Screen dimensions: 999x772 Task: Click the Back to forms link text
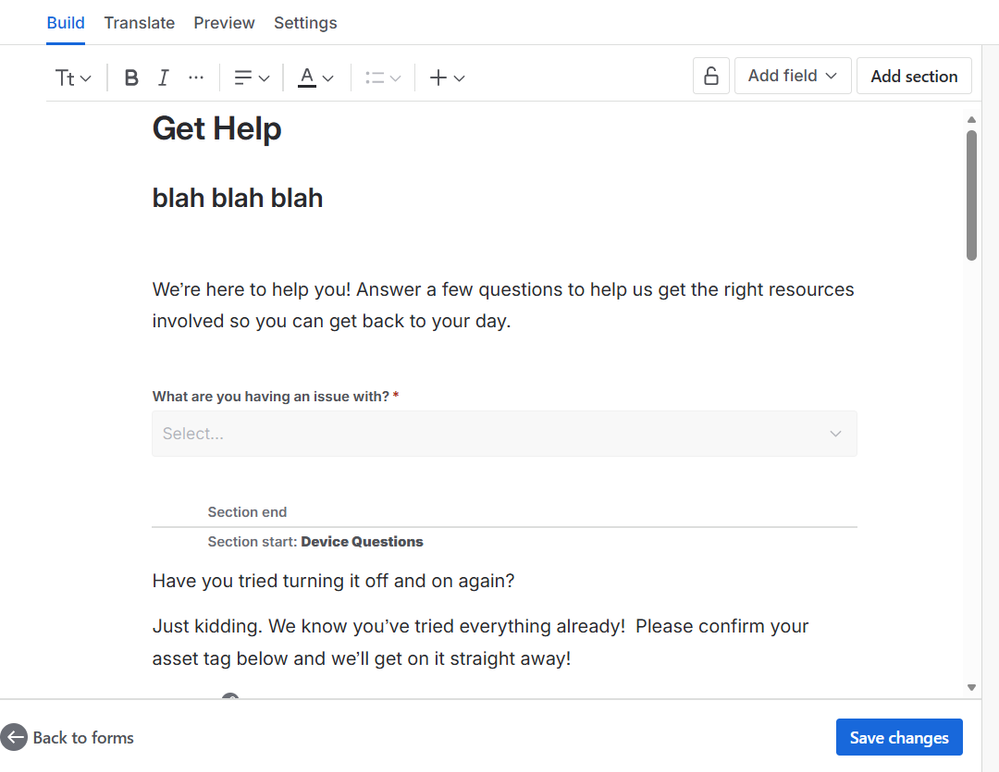83,738
